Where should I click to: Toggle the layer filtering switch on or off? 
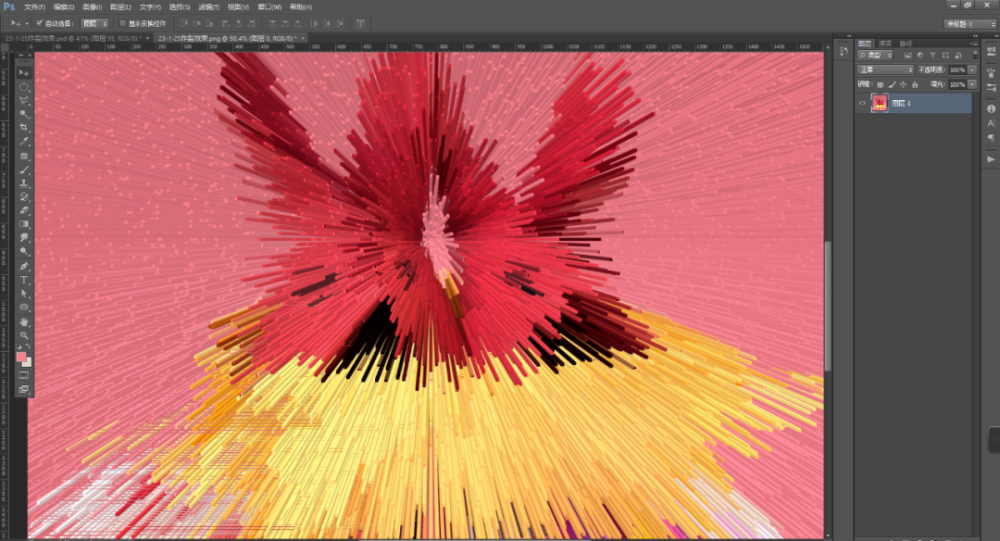coord(974,56)
